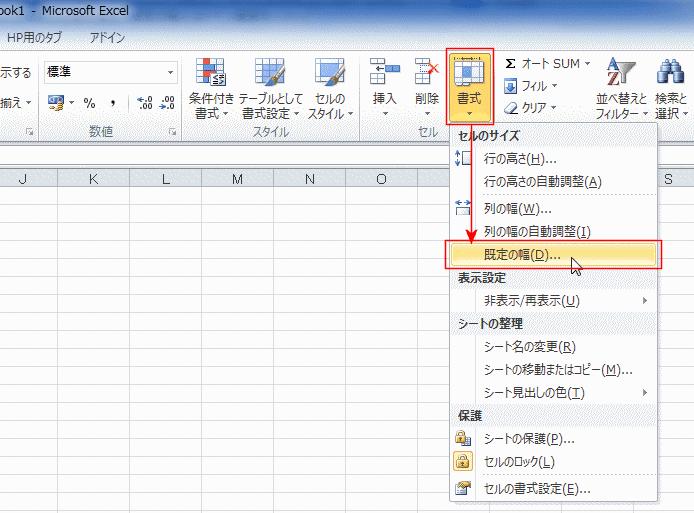Click the シートの保護 padlock icon
Screen dimensions: 694x513
pos(463,438)
